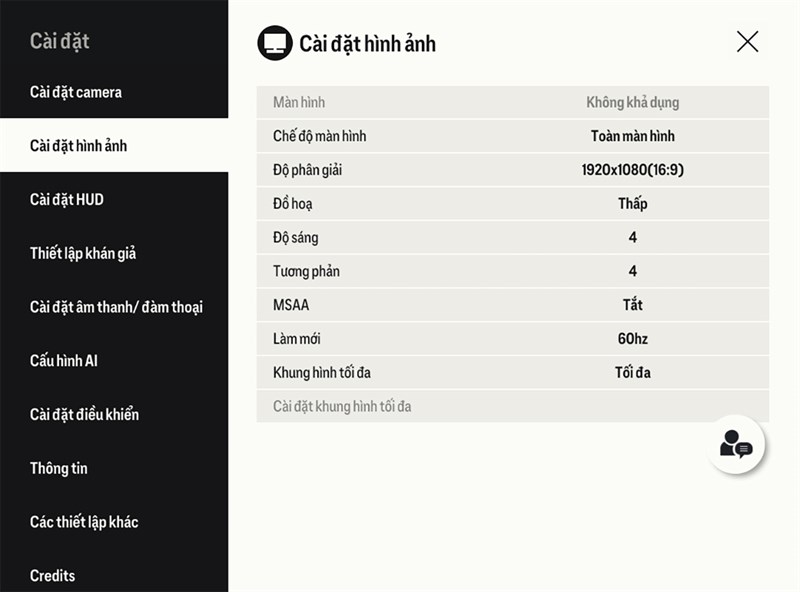Click the chat support avatar icon
The image size is (800, 592).
(x=736, y=445)
